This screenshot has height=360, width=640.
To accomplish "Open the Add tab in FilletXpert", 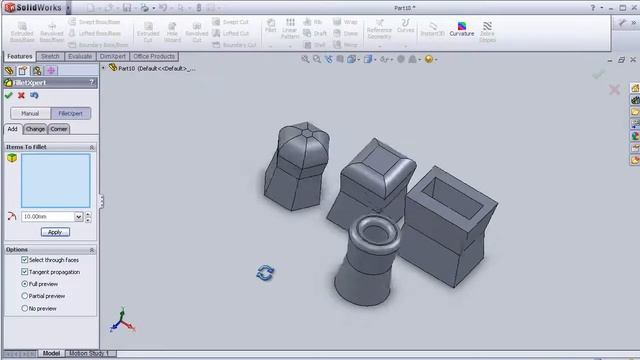I will 13,129.
